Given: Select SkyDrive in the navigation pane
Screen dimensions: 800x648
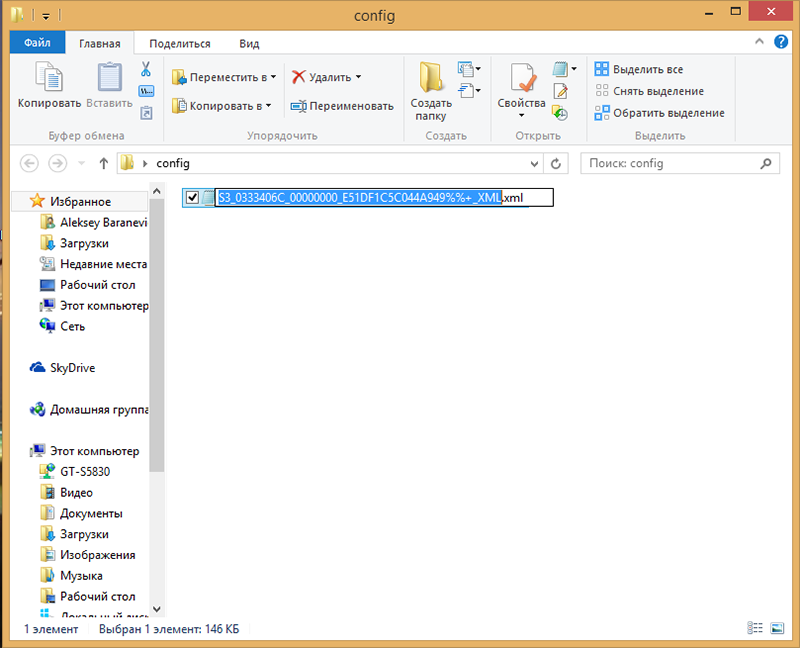Looking at the screenshot, I should click(x=72, y=368).
